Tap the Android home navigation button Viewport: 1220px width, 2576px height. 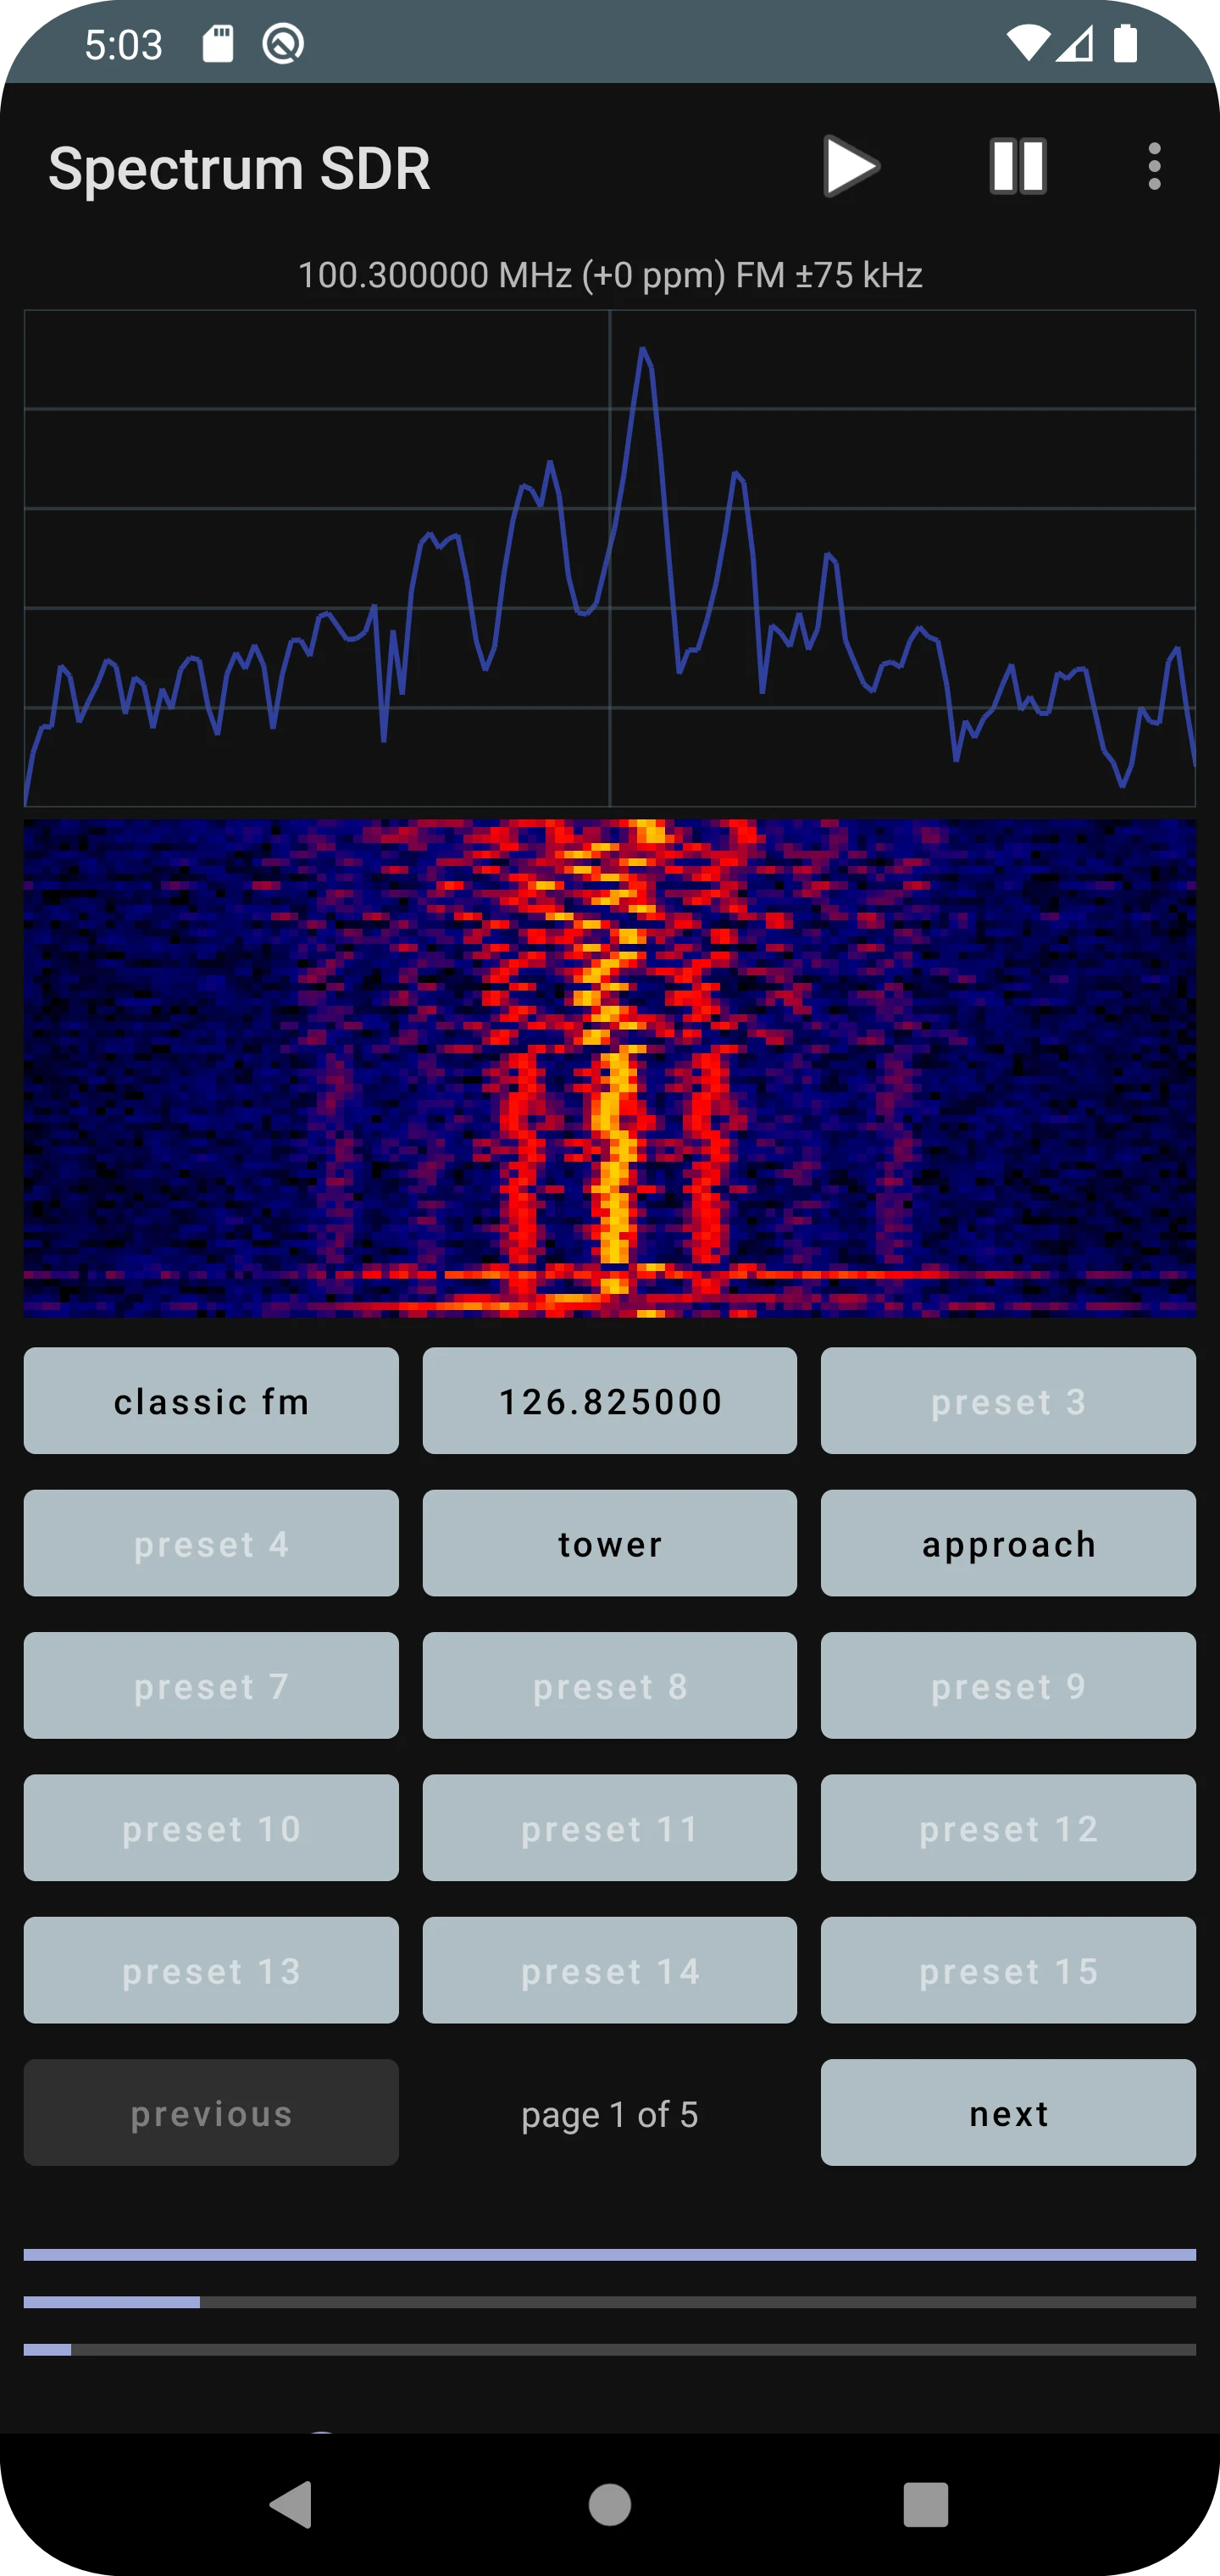coord(610,2505)
